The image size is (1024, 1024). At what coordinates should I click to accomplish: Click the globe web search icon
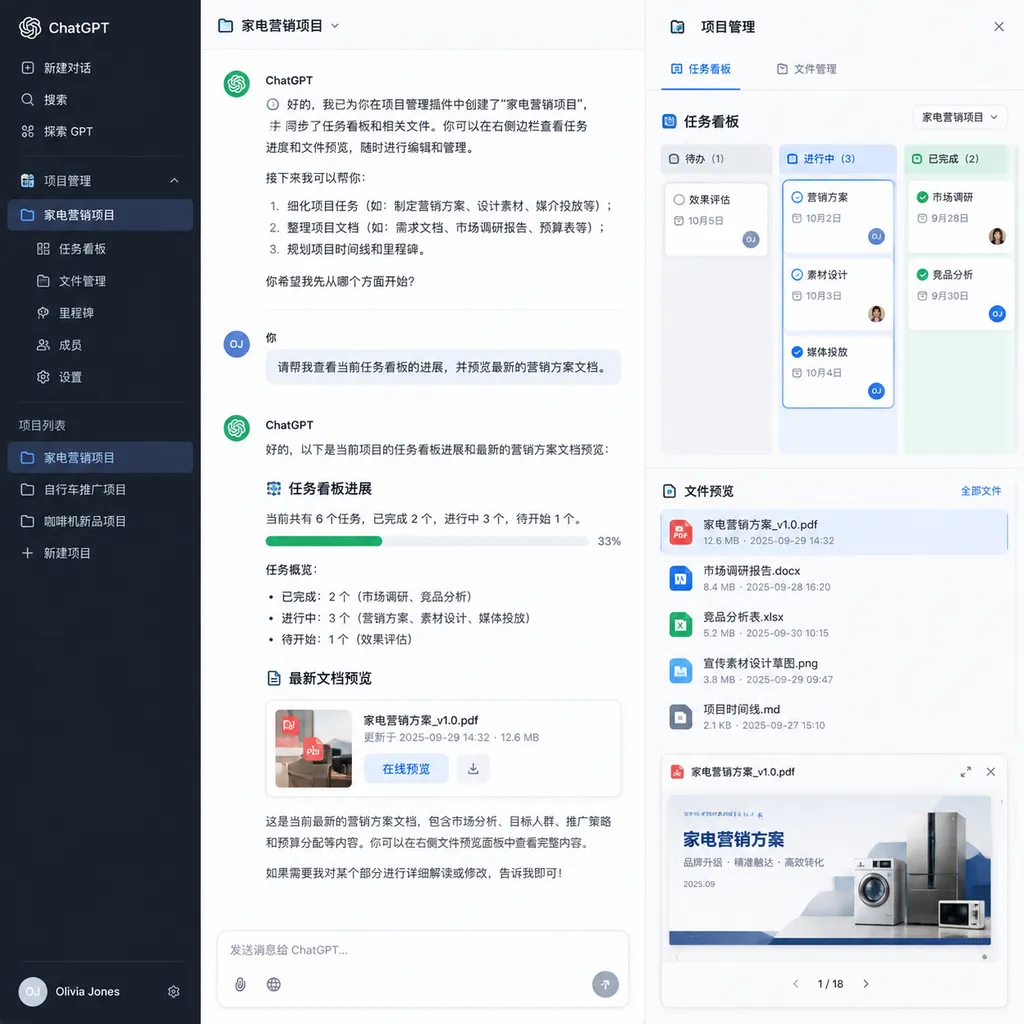pos(274,984)
